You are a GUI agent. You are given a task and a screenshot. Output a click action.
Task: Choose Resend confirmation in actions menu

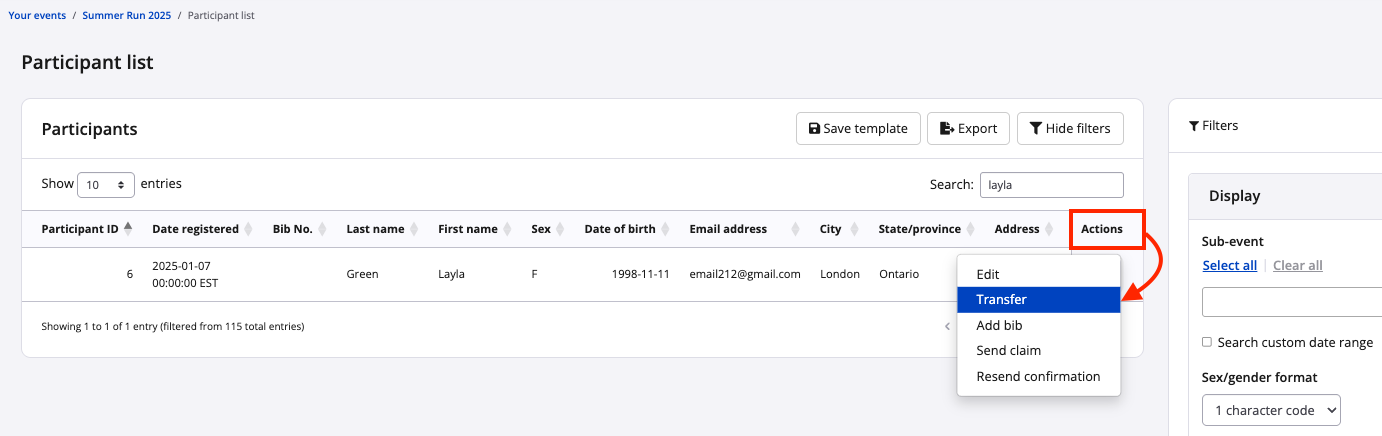1038,377
